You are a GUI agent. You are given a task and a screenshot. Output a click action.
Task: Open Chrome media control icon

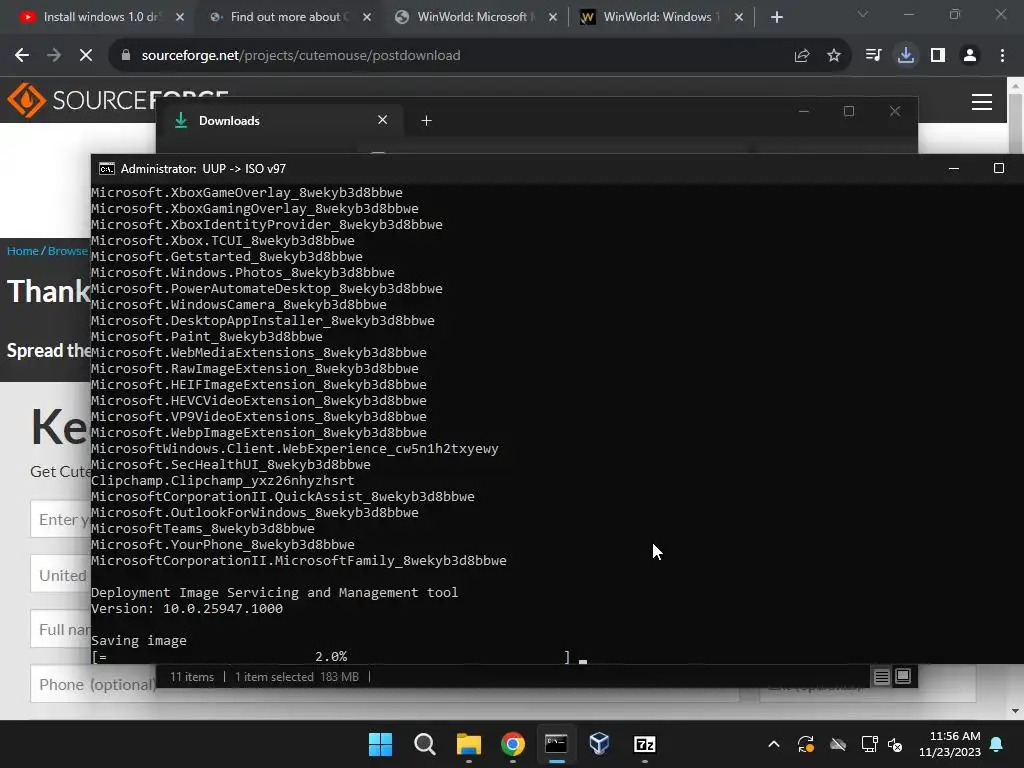point(873,56)
